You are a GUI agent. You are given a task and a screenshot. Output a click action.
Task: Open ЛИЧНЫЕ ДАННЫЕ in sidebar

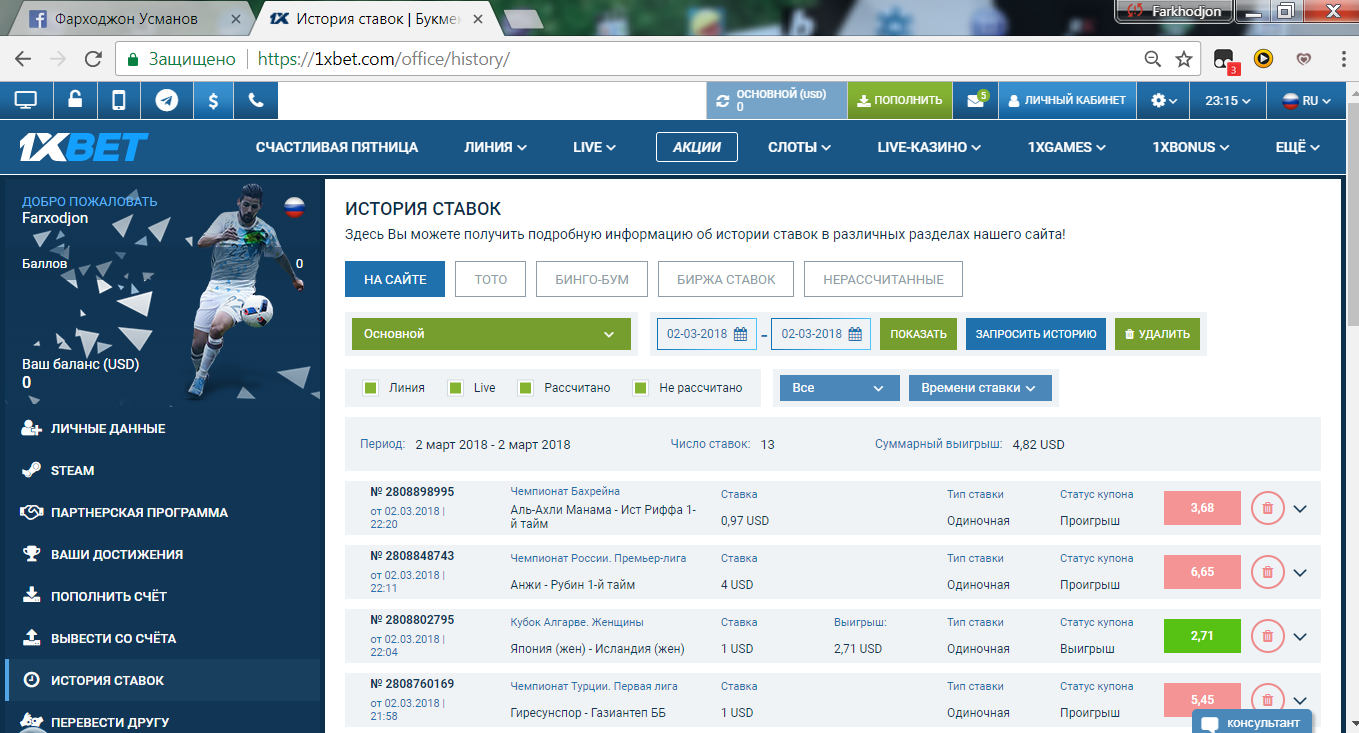pyautogui.click(x=108, y=428)
